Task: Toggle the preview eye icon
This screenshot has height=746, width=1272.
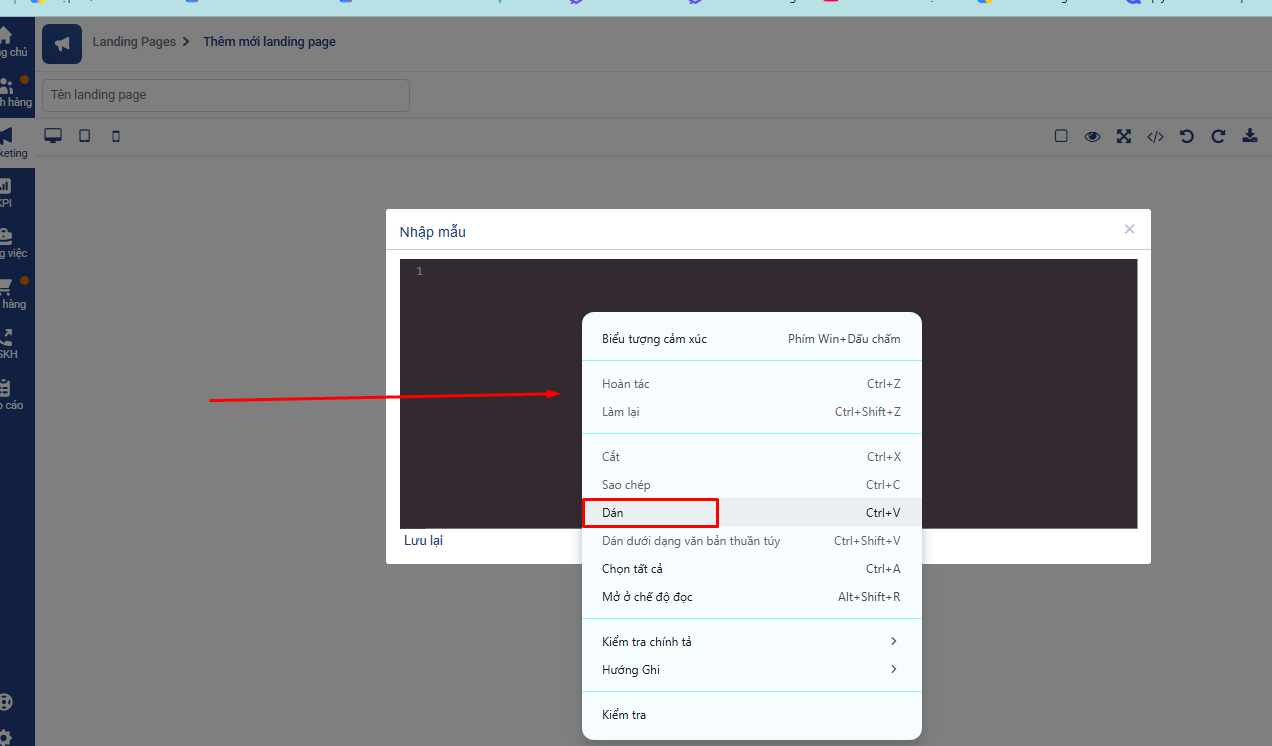Action: [x=1093, y=137]
